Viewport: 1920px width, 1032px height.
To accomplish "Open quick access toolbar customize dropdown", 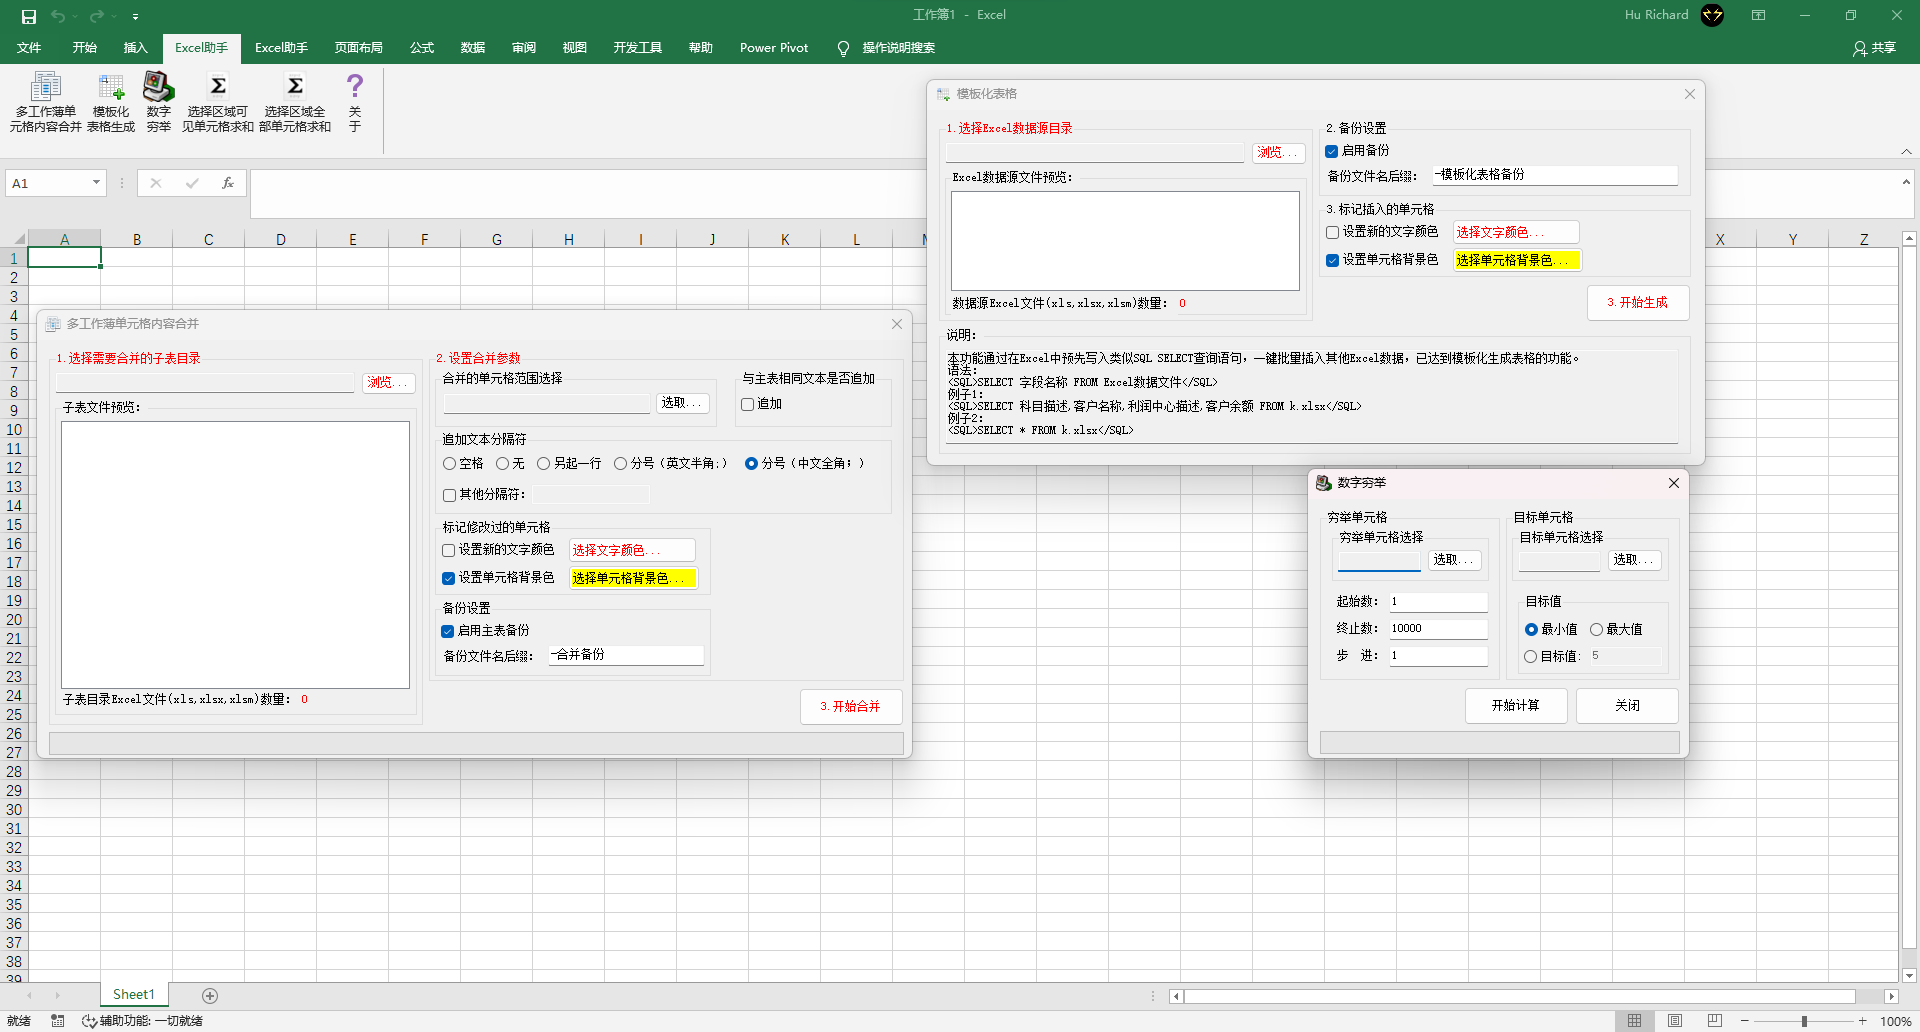I will [136, 15].
